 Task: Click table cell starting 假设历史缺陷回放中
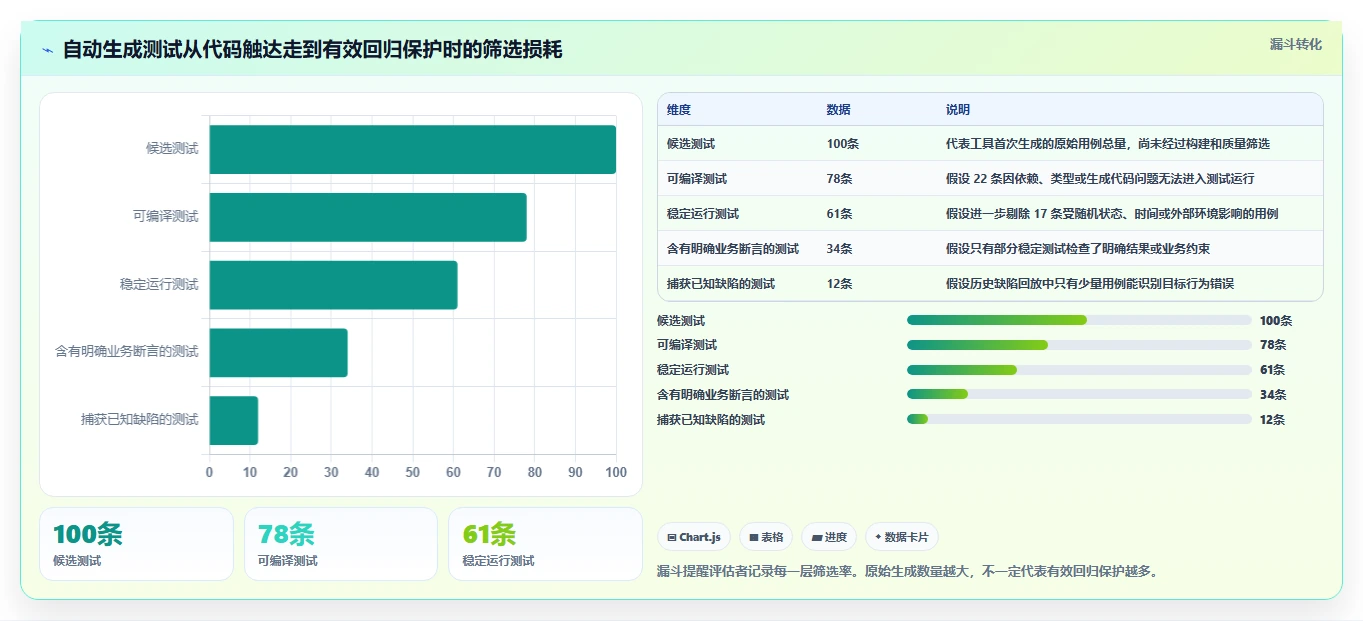click(x=1090, y=284)
